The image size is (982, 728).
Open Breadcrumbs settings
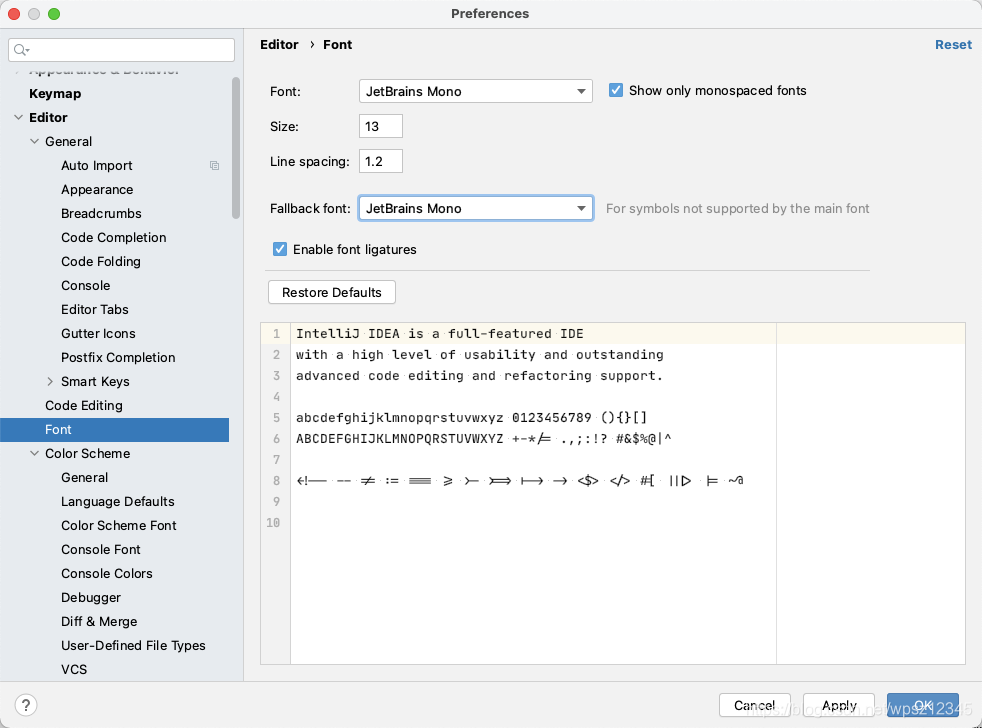click(x=101, y=214)
